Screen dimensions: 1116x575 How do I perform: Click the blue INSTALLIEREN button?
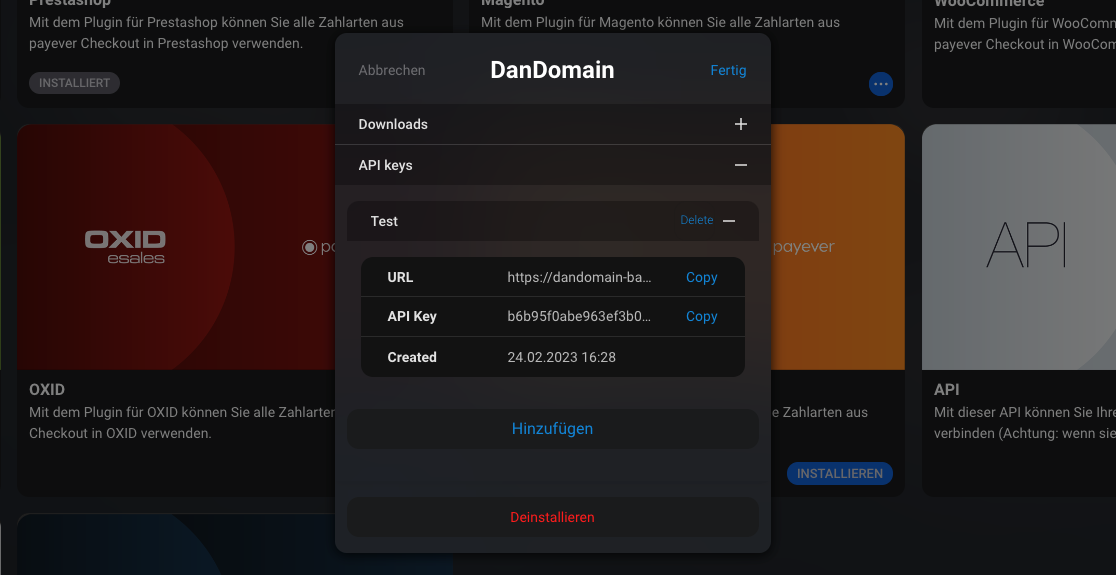pos(840,474)
